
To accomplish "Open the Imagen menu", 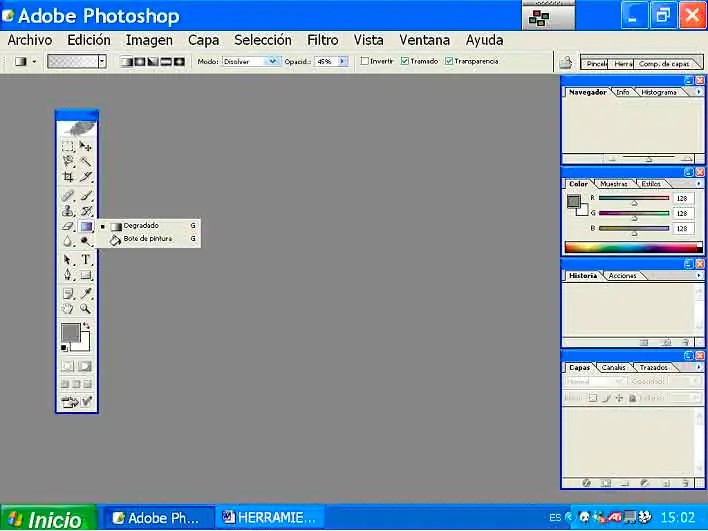I will point(149,40).
